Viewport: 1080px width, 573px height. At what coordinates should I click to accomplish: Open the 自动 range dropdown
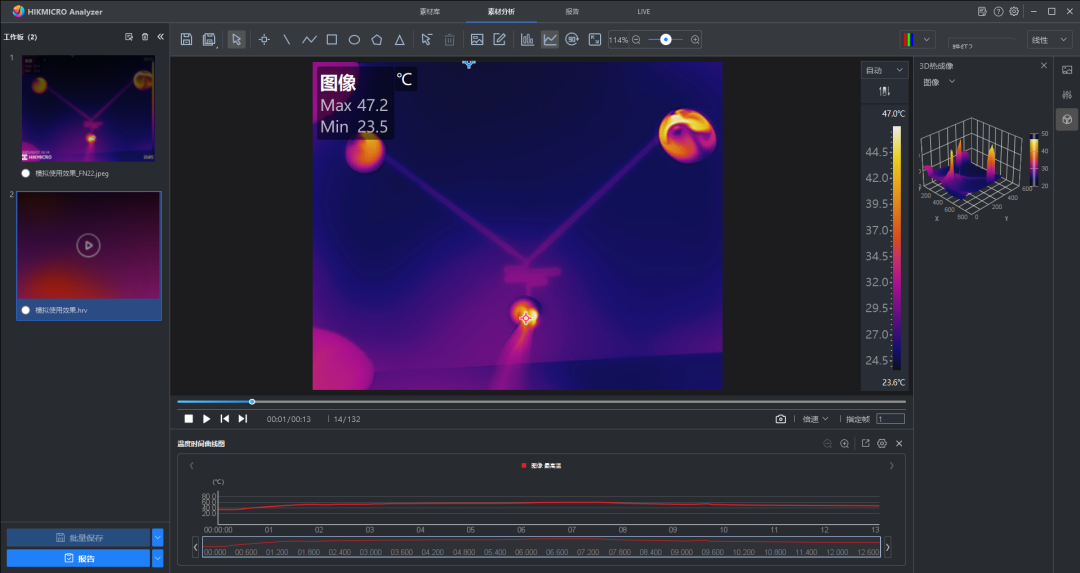(x=884, y=70)
